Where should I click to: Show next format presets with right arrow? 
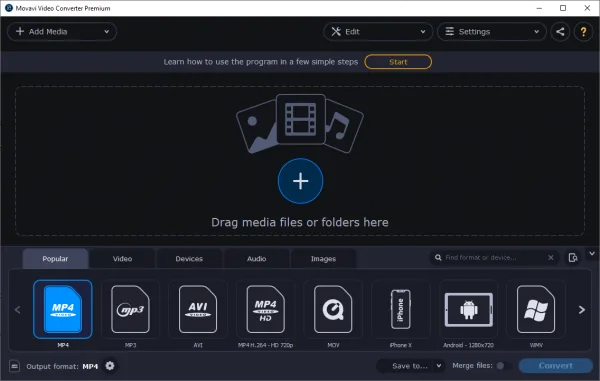click(582, 309)
